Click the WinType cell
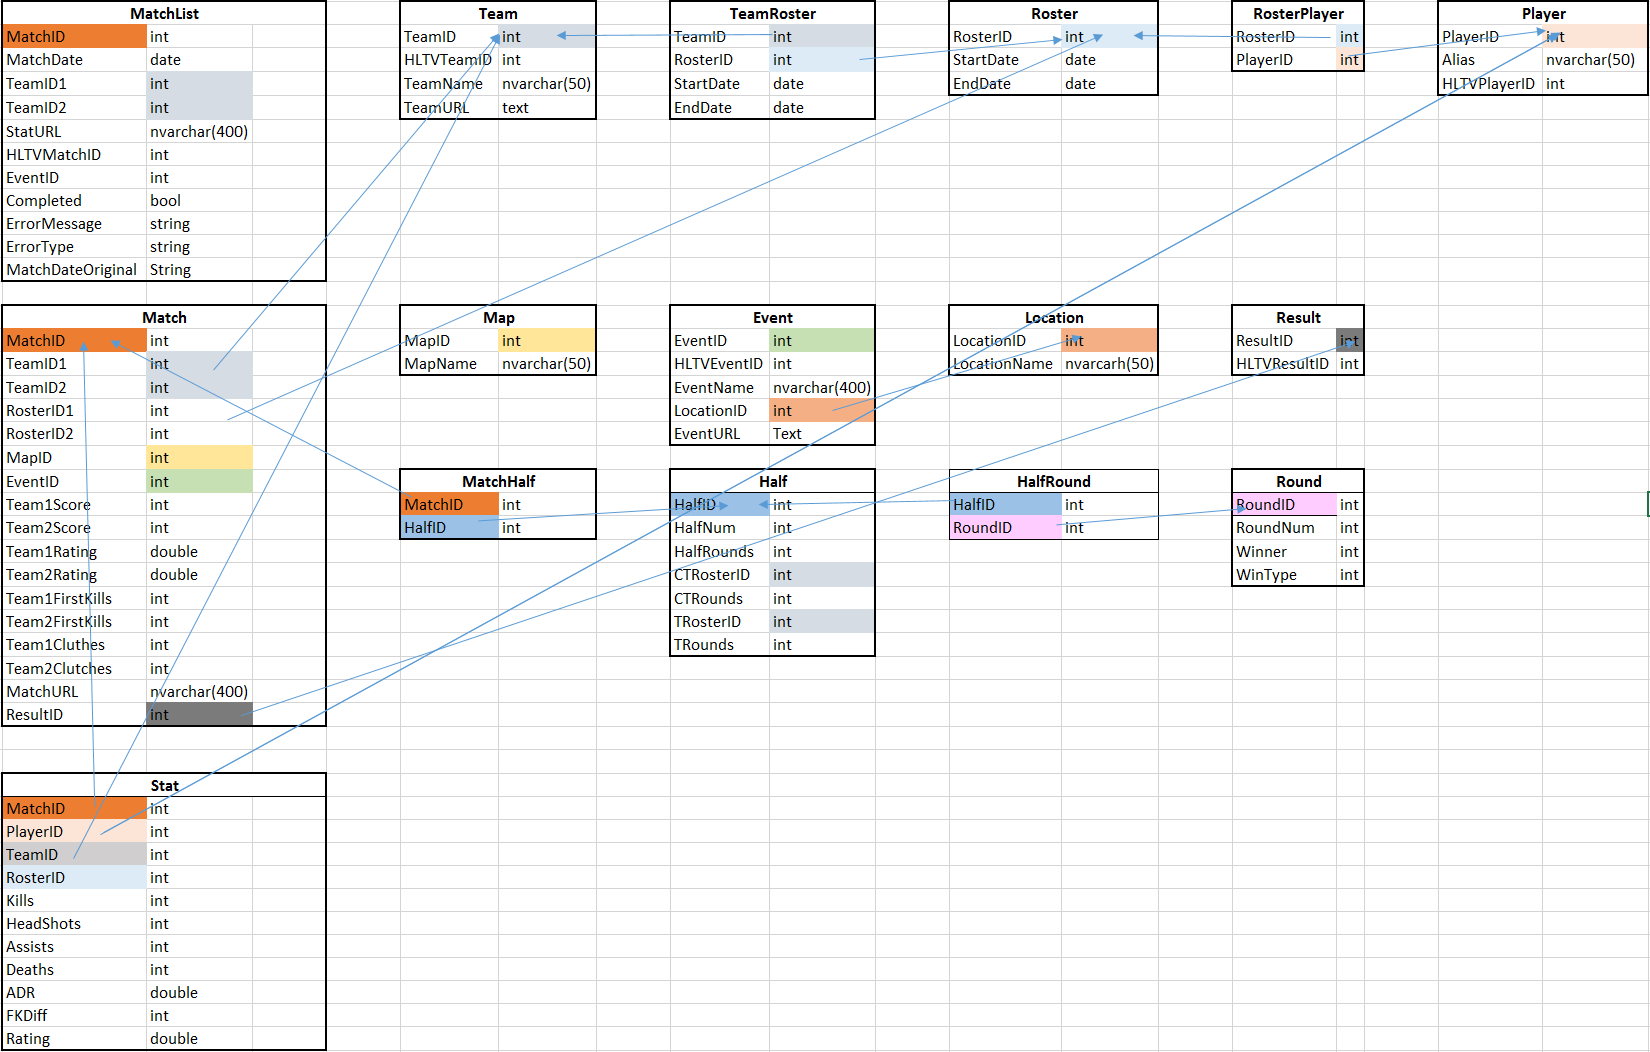Image resolution: width=1650 pixels, height=1052 pixels. 1284,575
